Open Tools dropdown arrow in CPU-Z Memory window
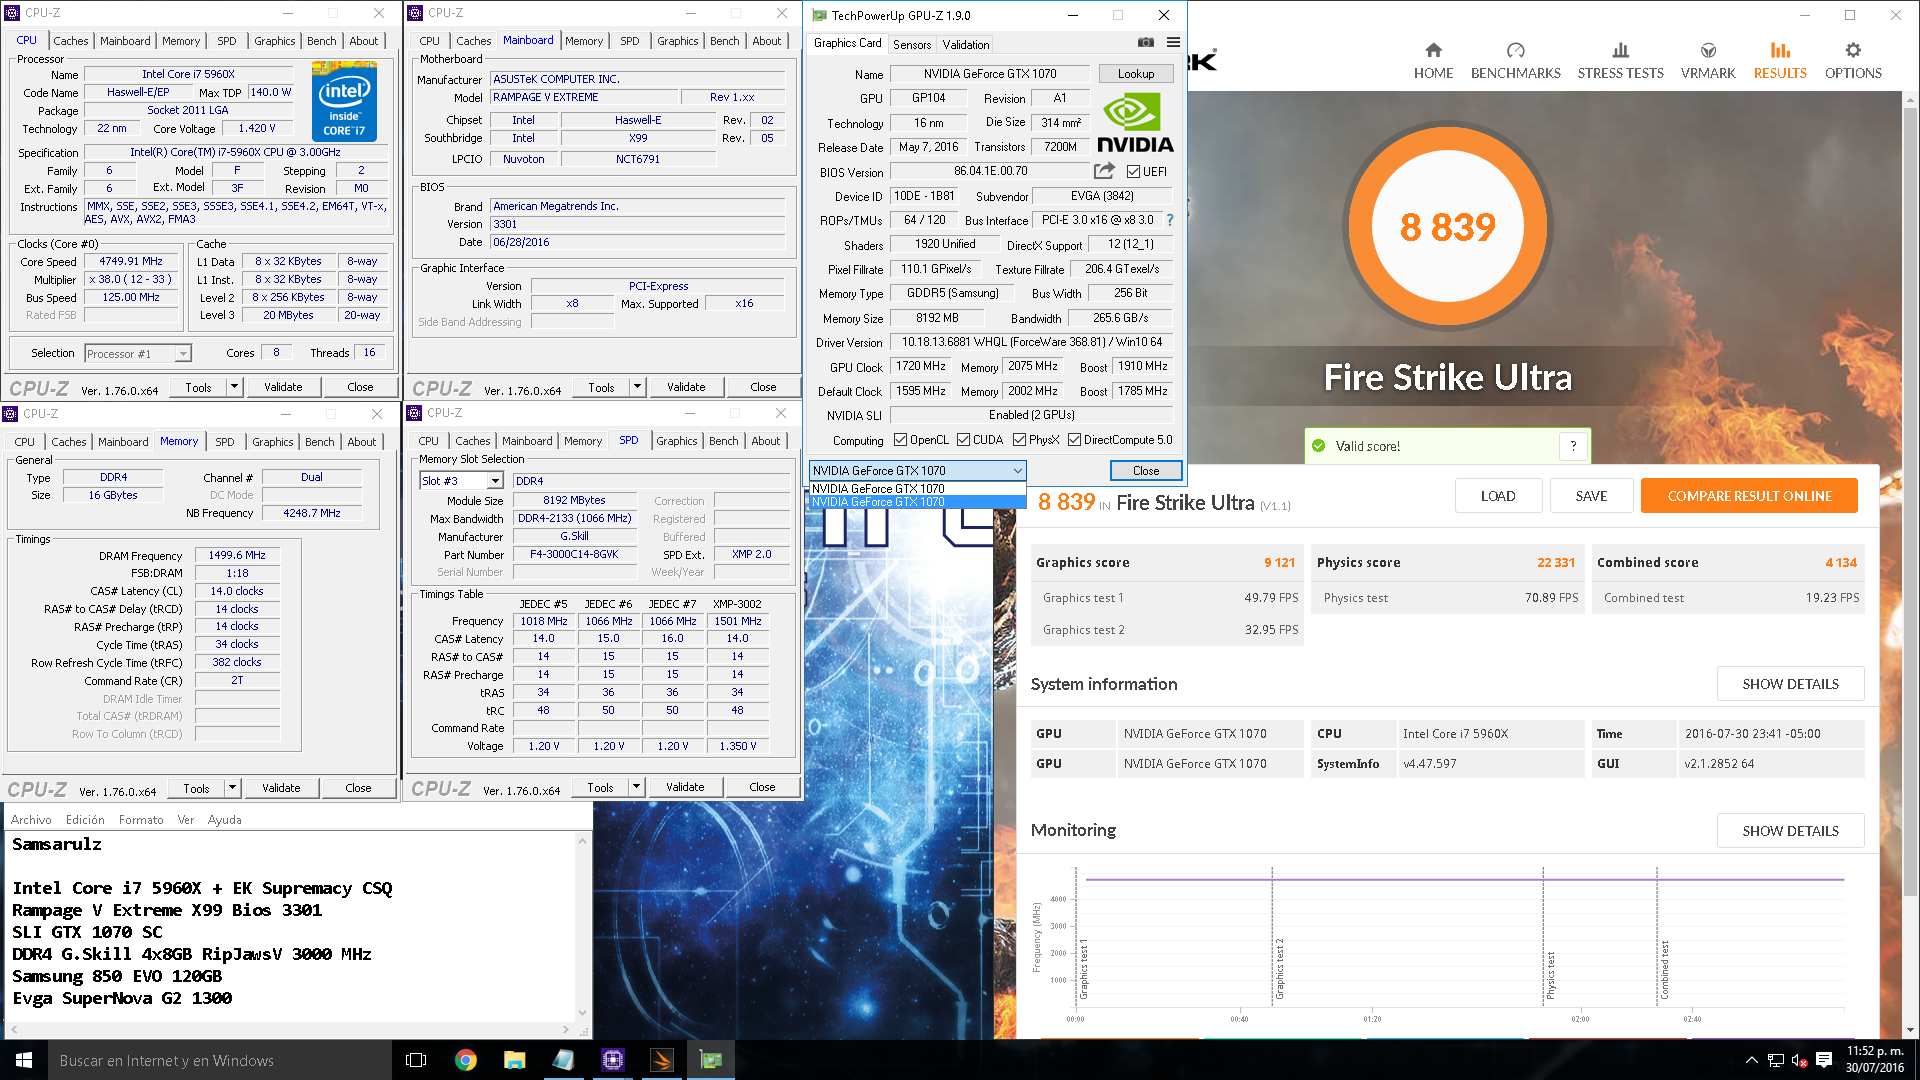Viewport: 1920px width, 1080px height. pyautogui.click(x=232, y=788)
